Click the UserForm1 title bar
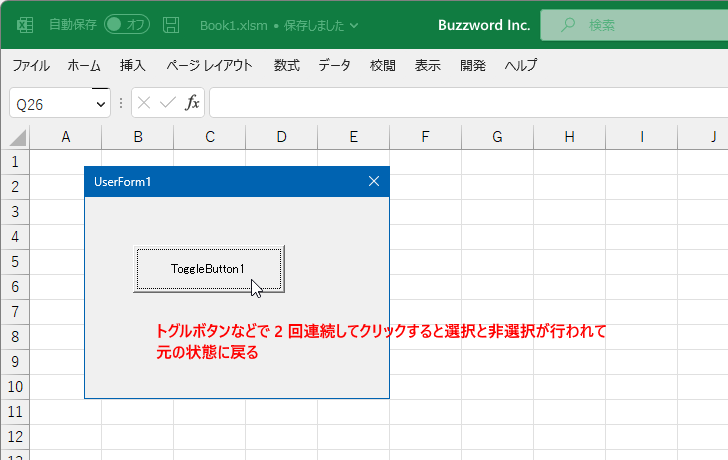Image resolution: width=728 pixels, height=460 pixels. [x=237, y=181]
